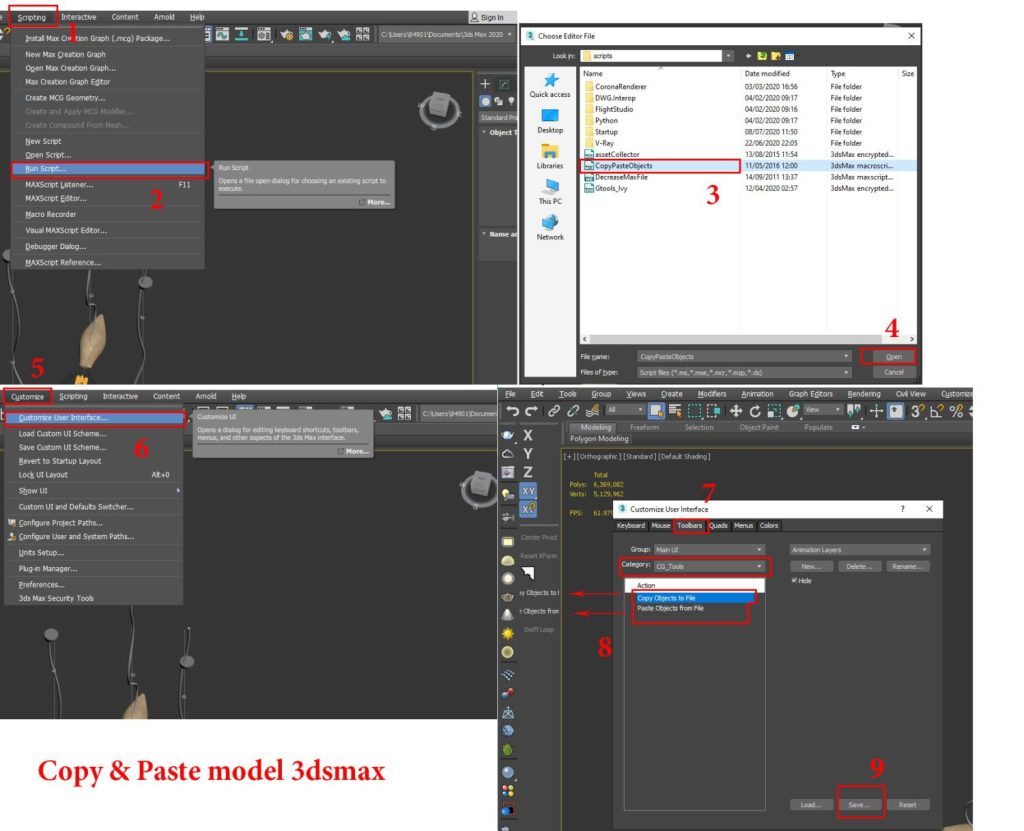Screen dimensions: 1024x831
Task: Click Open in Choose Editor File dialog
Action: click(x=893, y=356)
